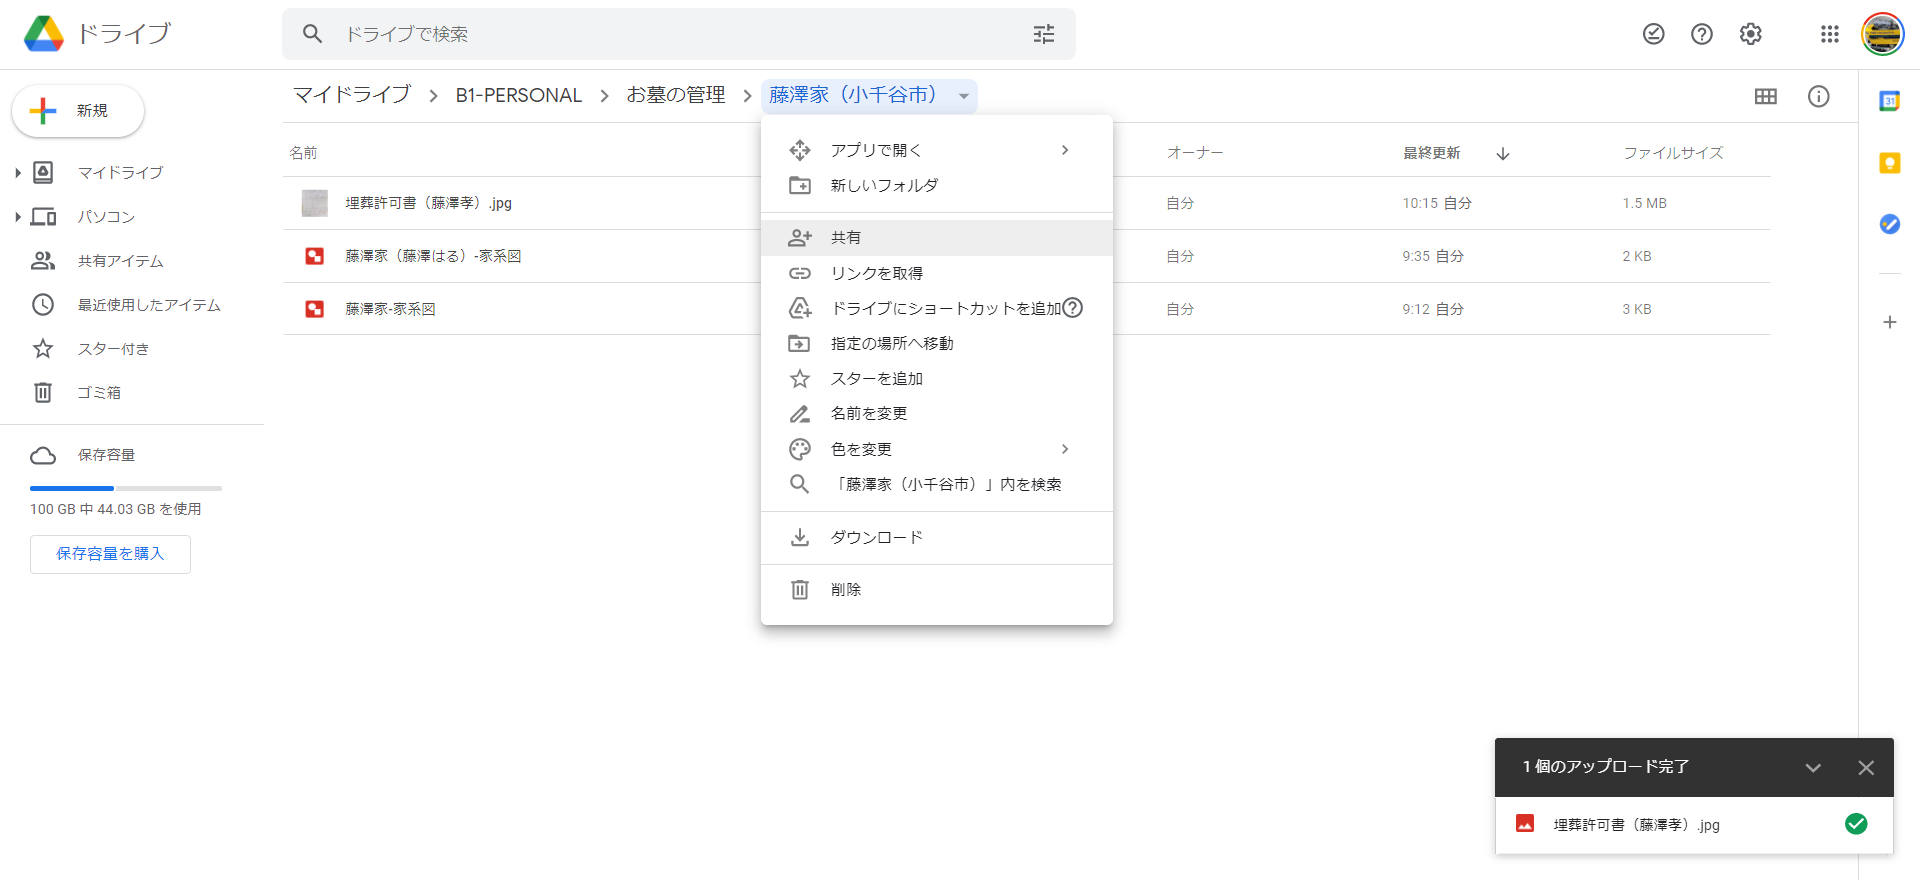Get add-ons plus icon

point(1890,322)
